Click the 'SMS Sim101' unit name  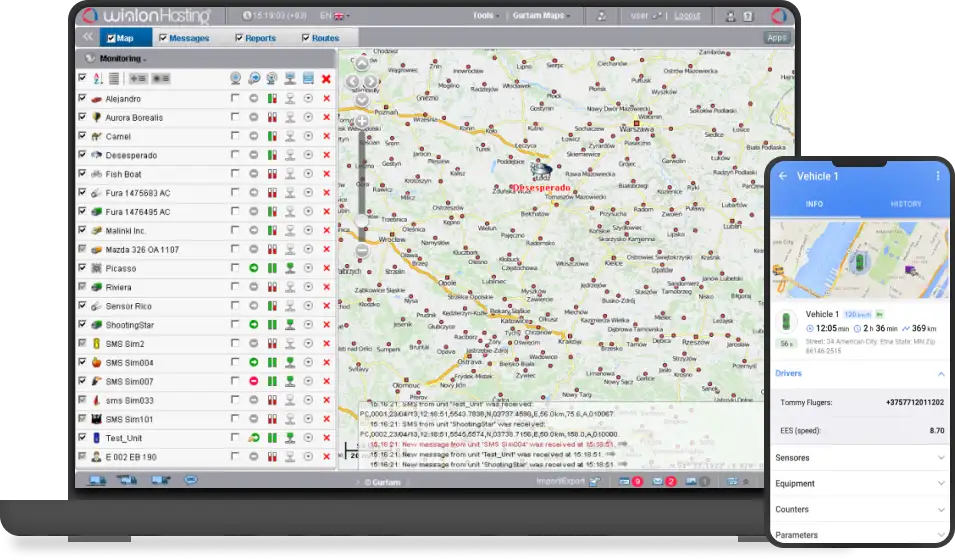point(129,419)
